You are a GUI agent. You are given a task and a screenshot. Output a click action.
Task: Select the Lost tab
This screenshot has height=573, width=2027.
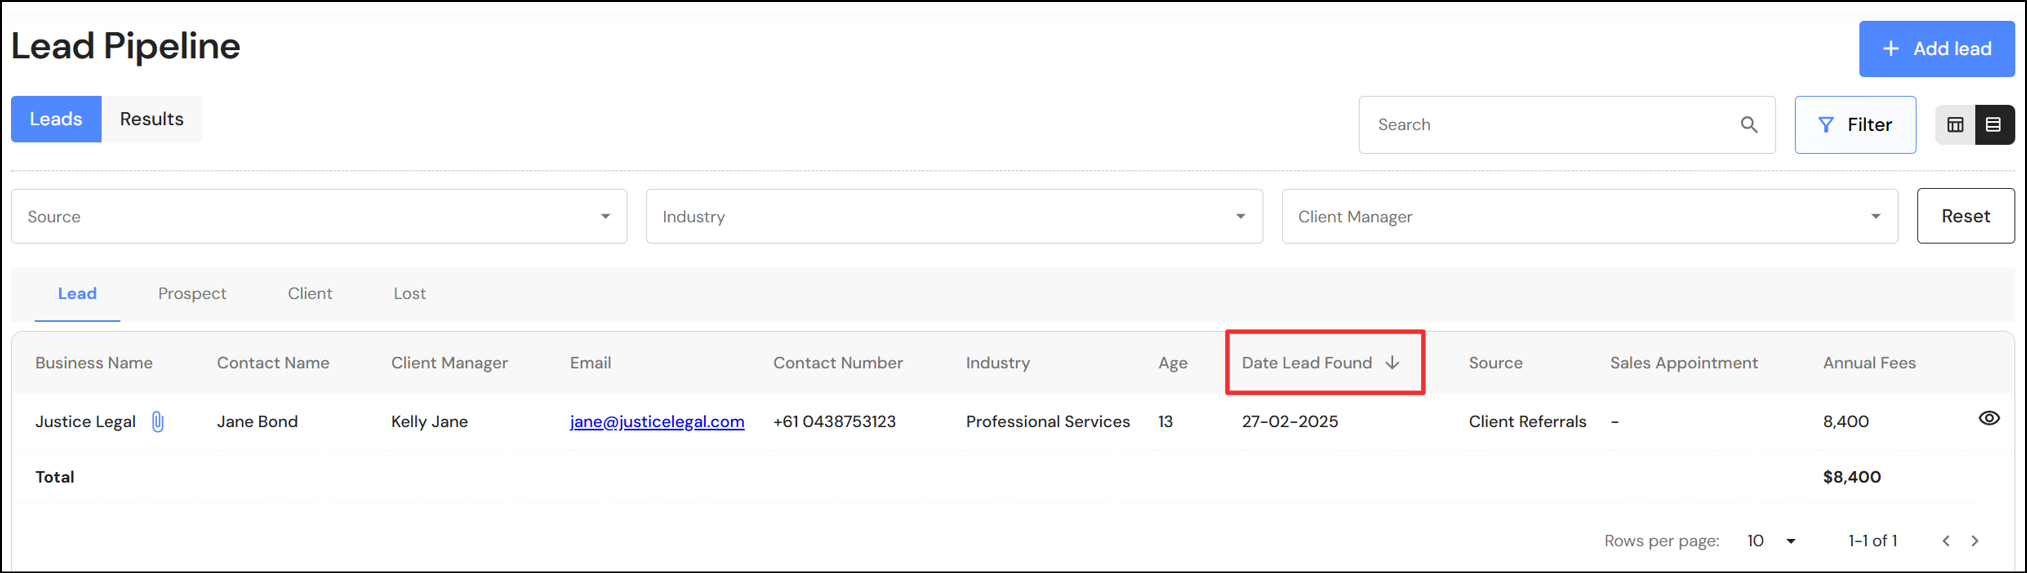(x=409, y=294)
